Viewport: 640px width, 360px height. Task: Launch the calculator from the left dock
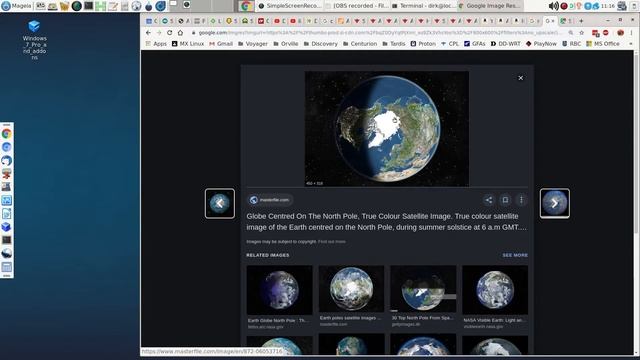[x=7, y=267]
